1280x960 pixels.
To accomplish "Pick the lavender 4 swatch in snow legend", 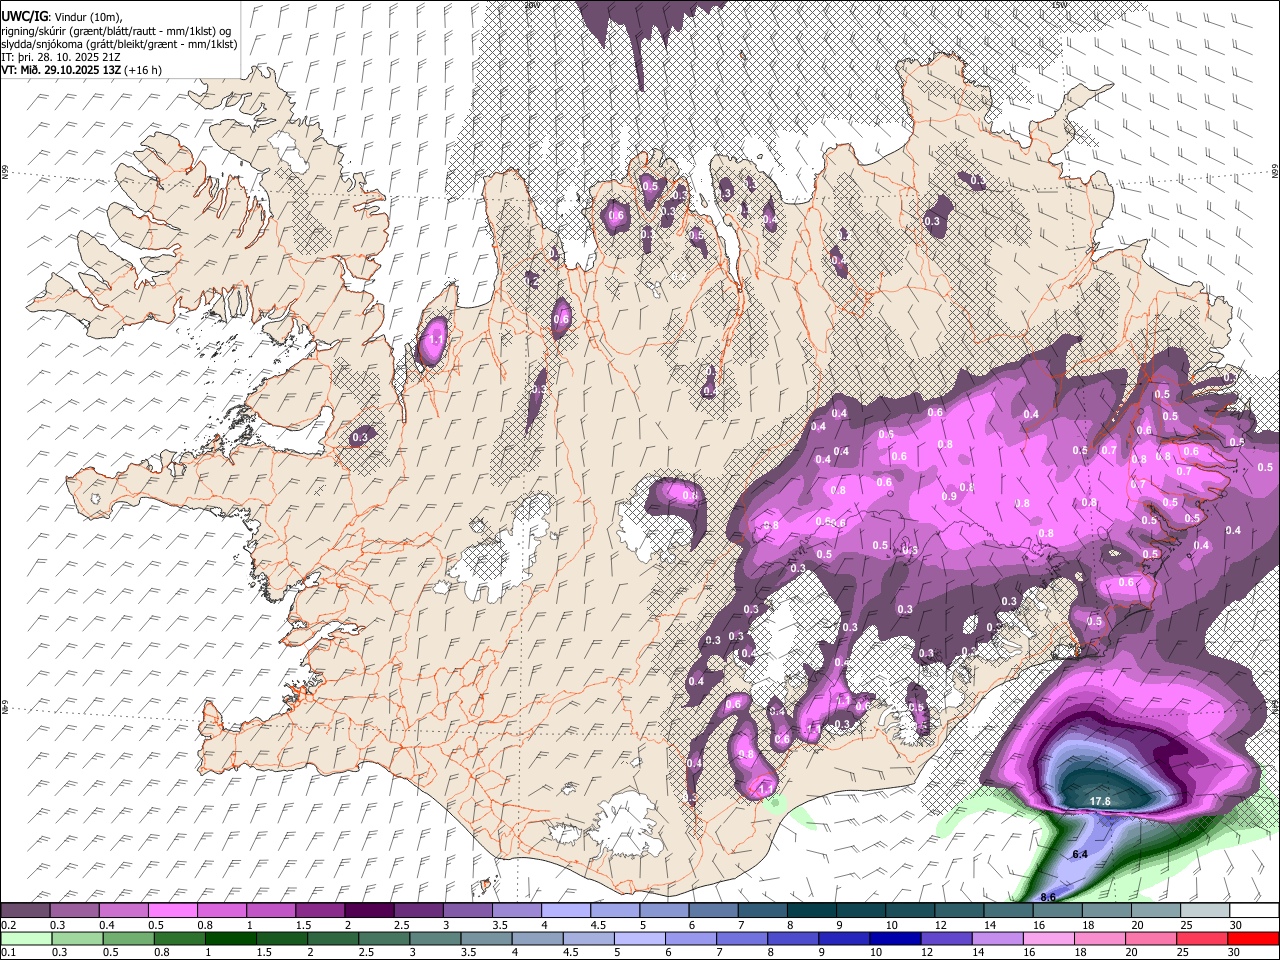I will tap(565, 910).
